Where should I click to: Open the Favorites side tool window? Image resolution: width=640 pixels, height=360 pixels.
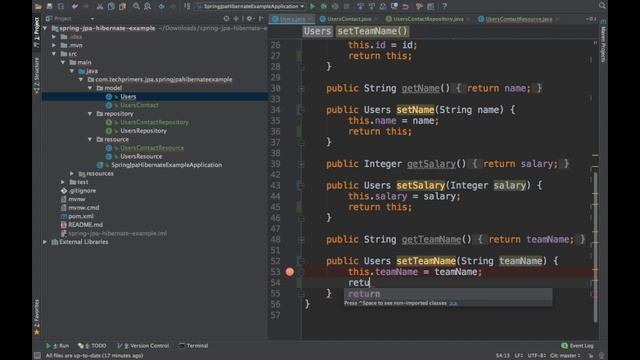tap(37, 317)
